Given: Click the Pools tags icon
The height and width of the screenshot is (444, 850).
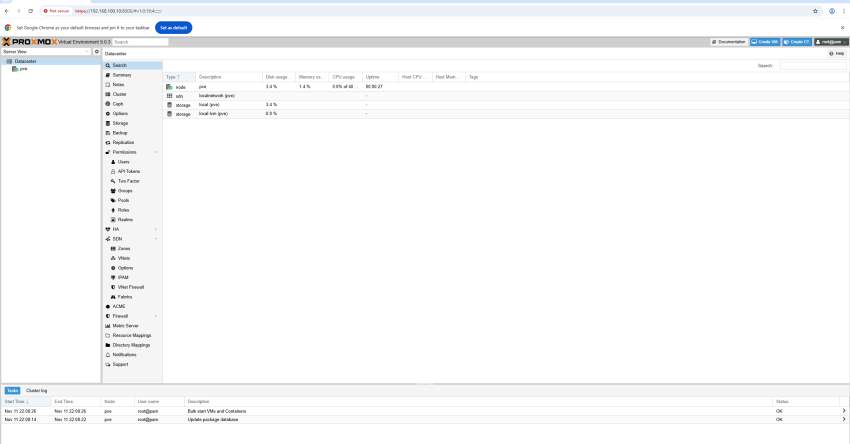Looking at the screenshot, I should [x=113, y=201].
